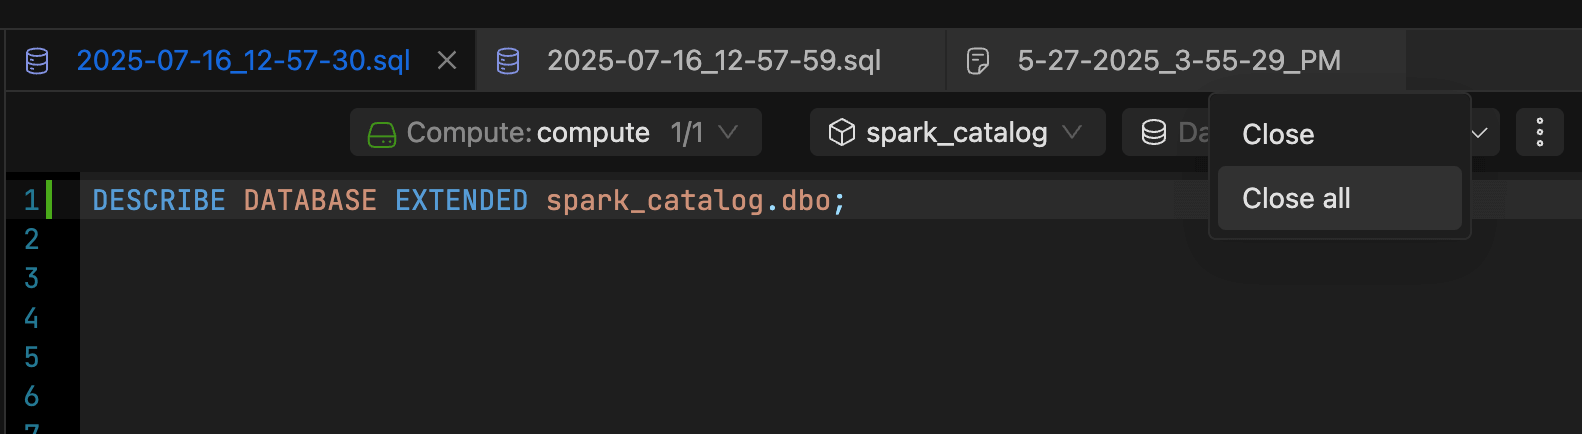
Task: Click the notebook icon on 5-27-2025 tab
Action: 978,61
